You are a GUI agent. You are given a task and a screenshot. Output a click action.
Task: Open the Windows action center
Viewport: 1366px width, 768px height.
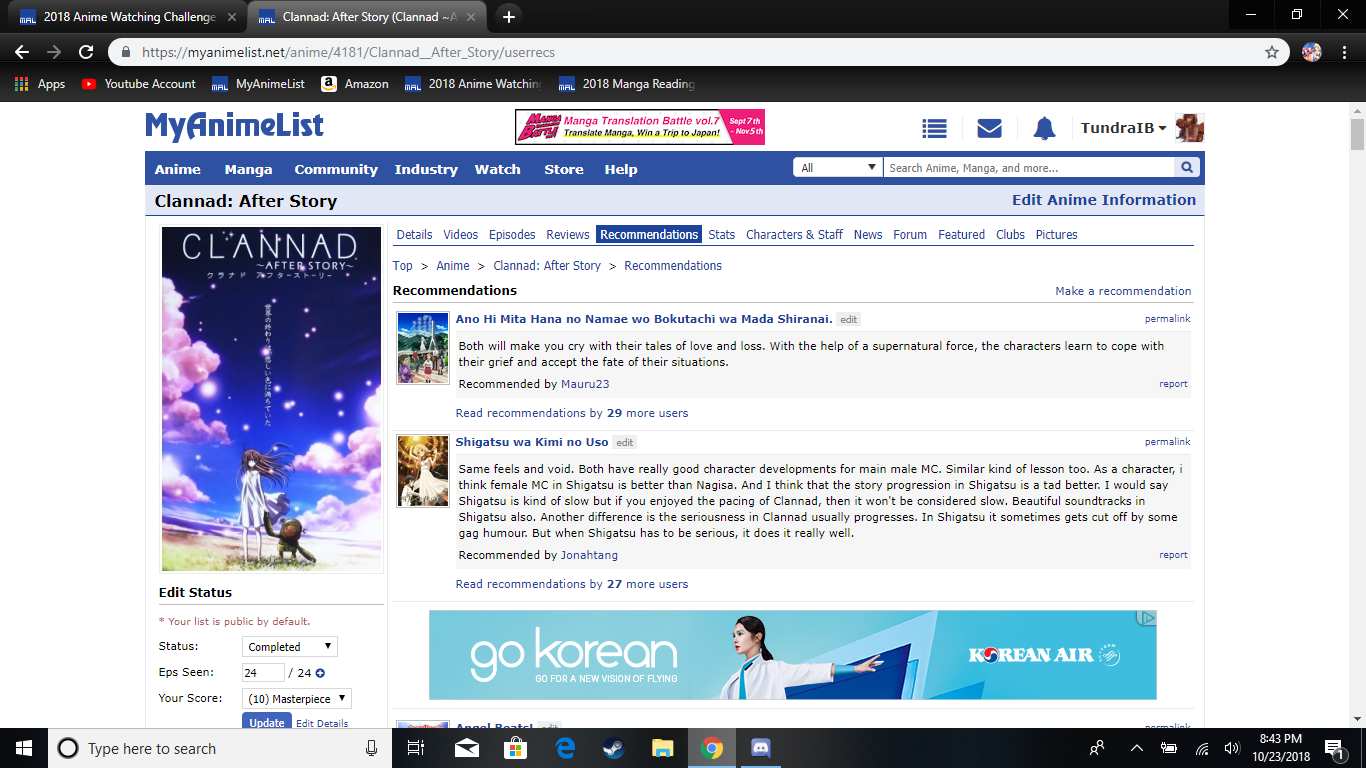(1334, 748)
